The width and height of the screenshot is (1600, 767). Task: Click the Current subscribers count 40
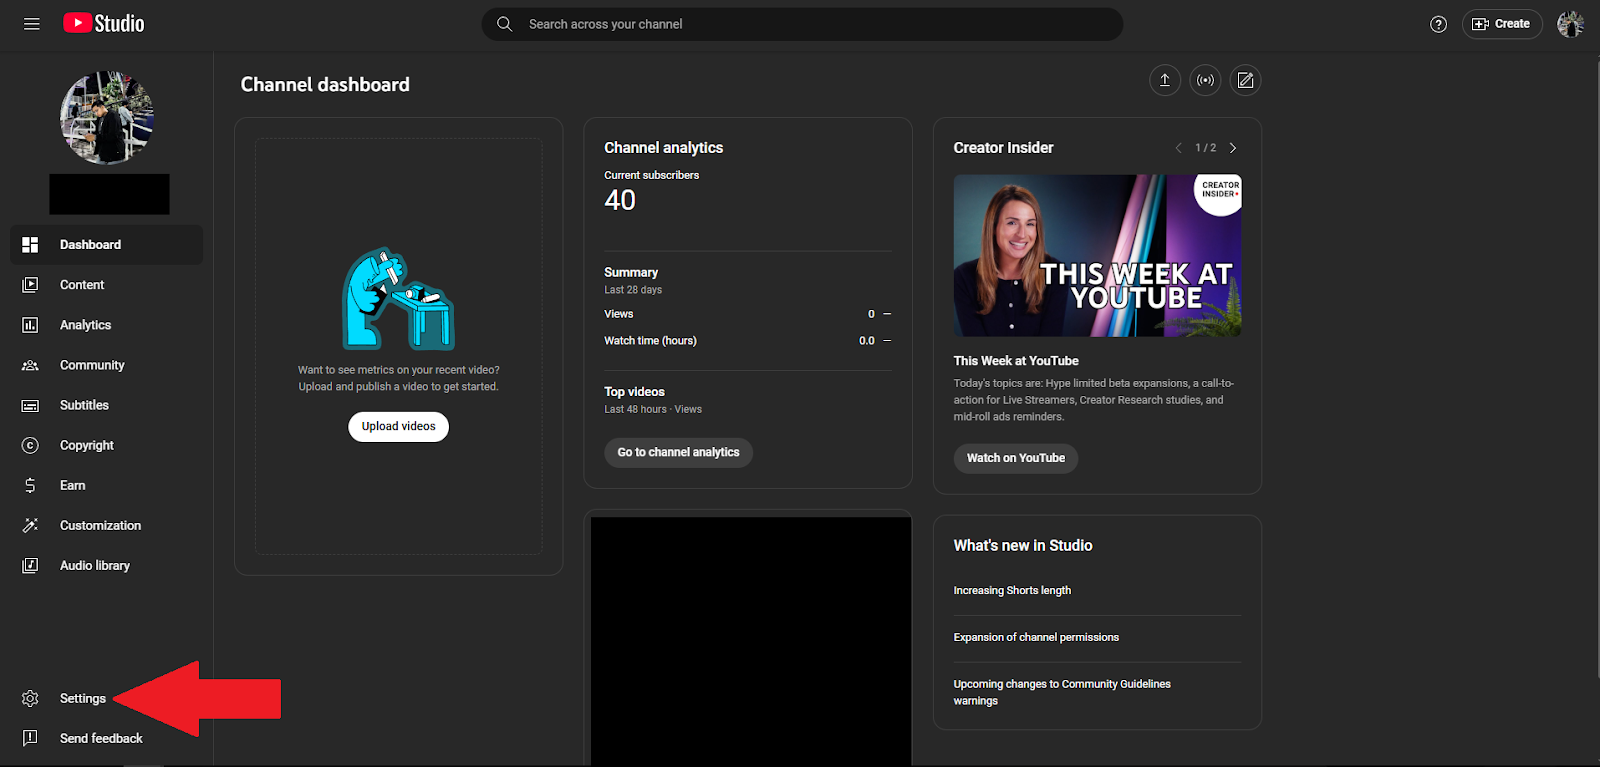coord(620,200)
